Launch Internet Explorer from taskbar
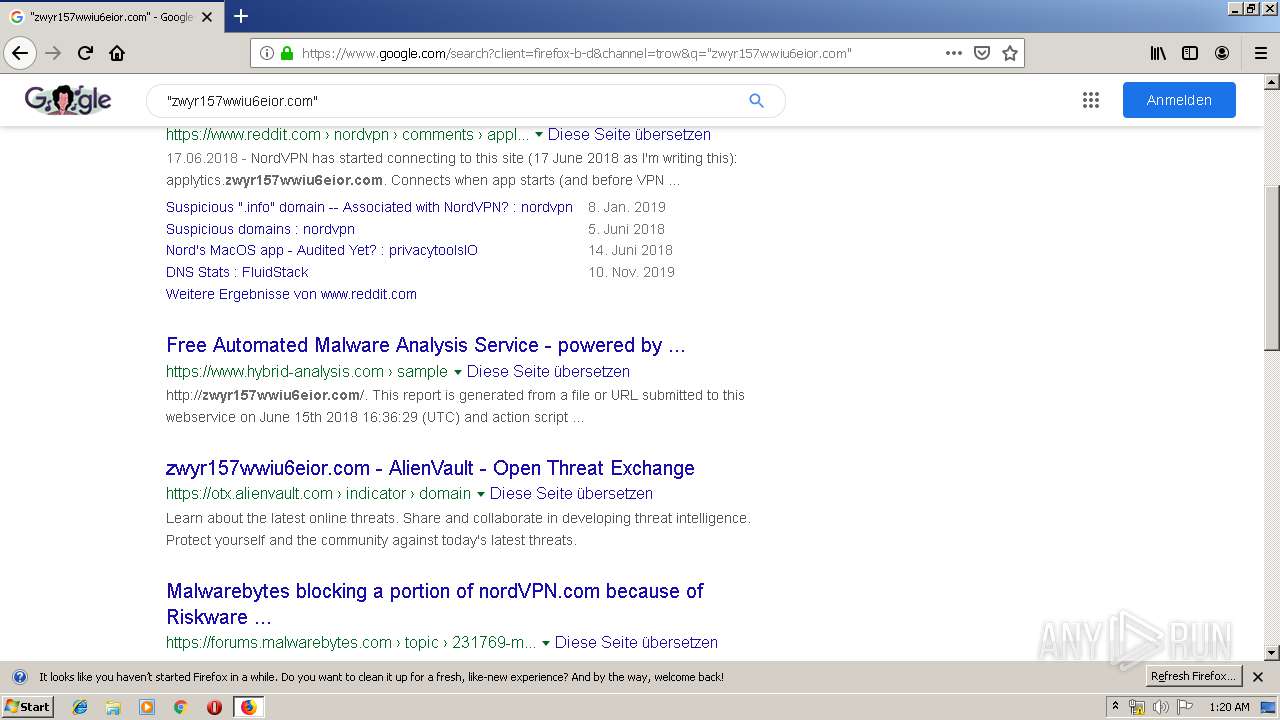 80,707
